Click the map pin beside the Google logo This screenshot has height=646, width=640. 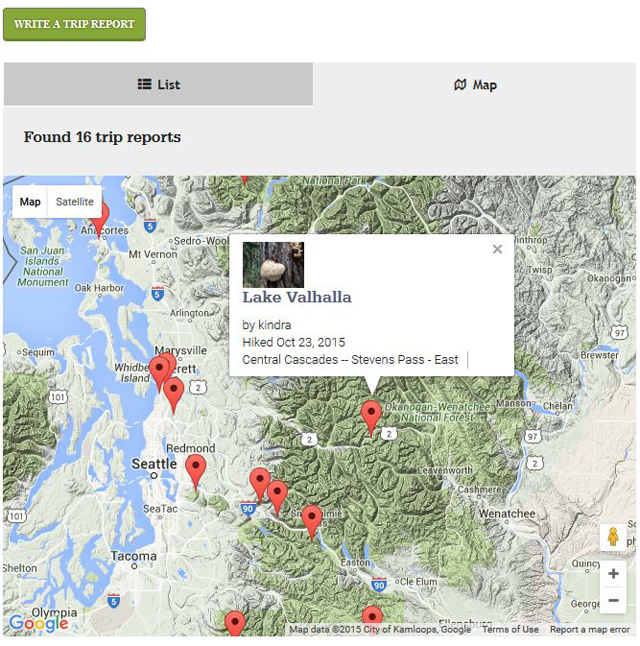tap(235, 624)
